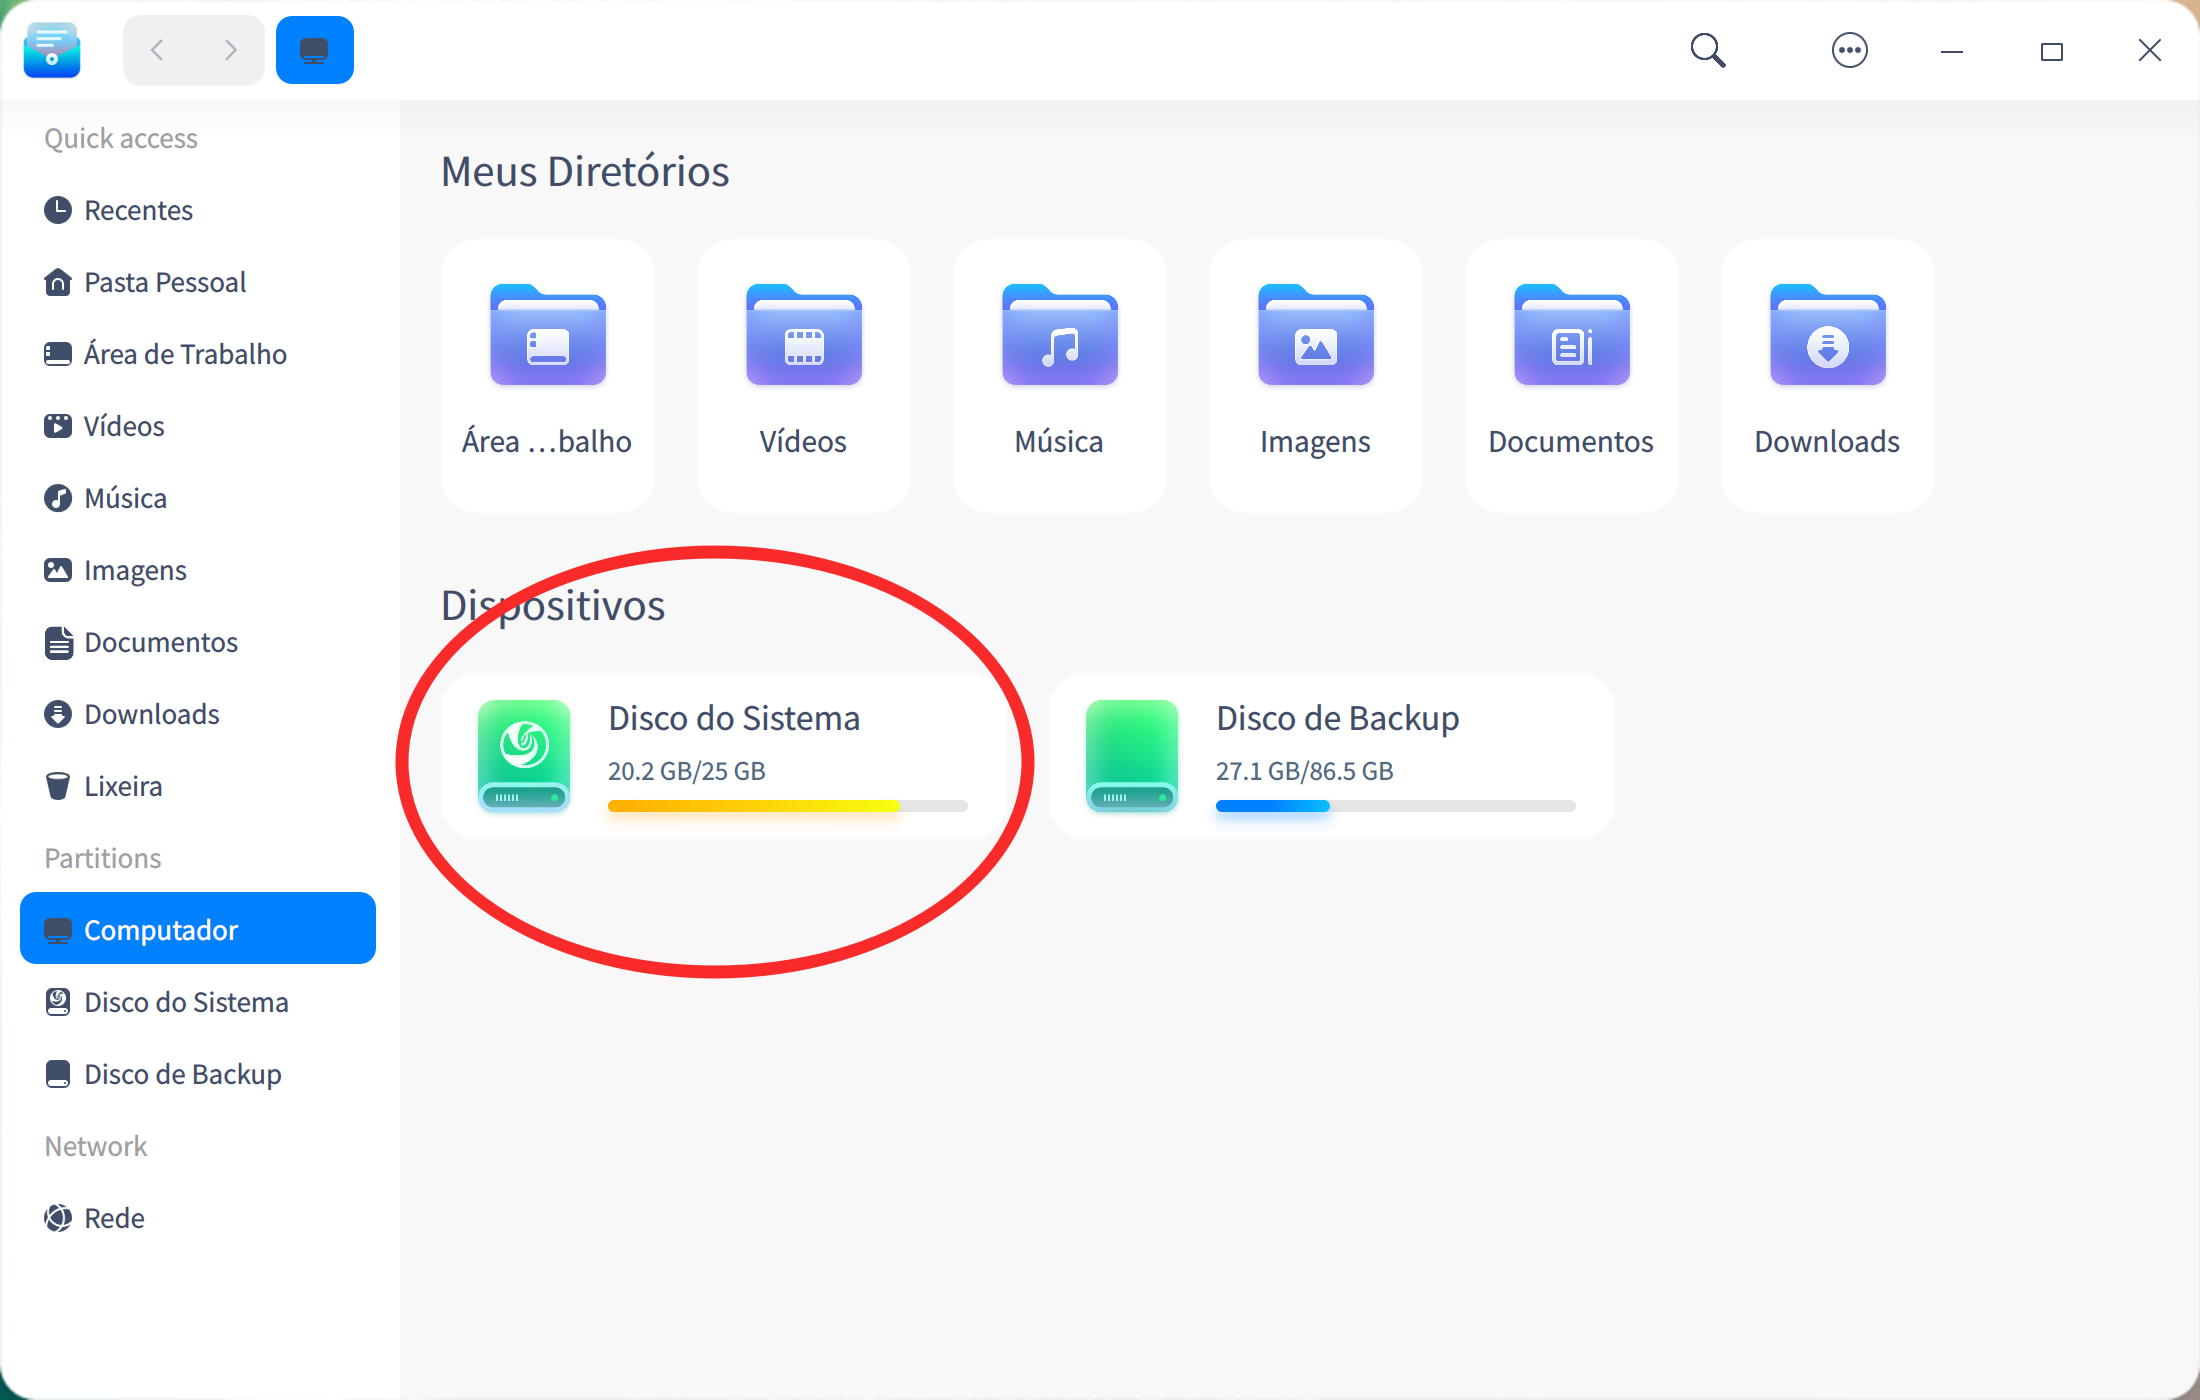Open the search icon in the title bar
Screen dimensions: 2200x1400
(1707, 50)
